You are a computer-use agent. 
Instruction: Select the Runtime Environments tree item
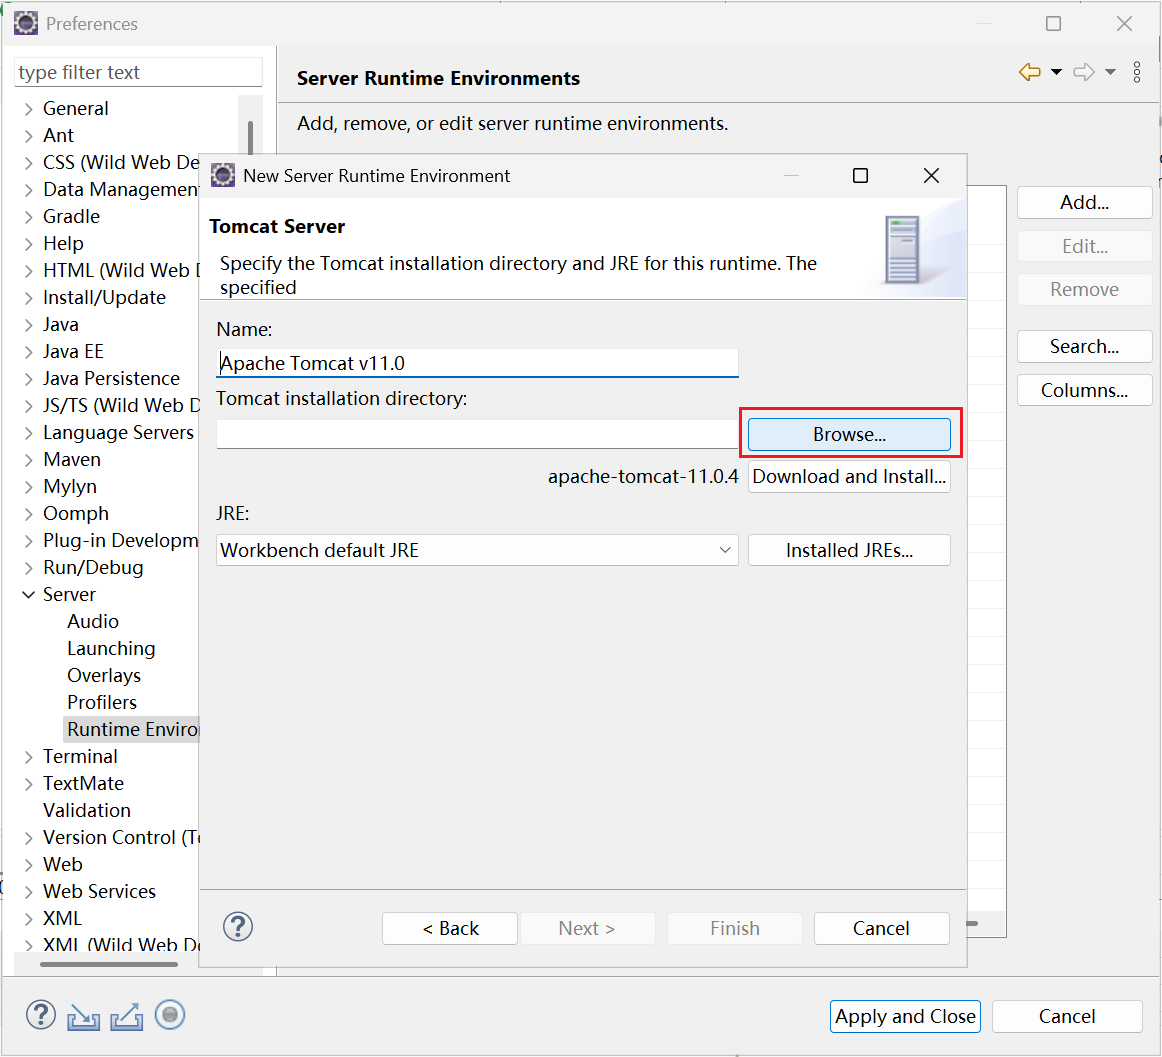(132, 729)
